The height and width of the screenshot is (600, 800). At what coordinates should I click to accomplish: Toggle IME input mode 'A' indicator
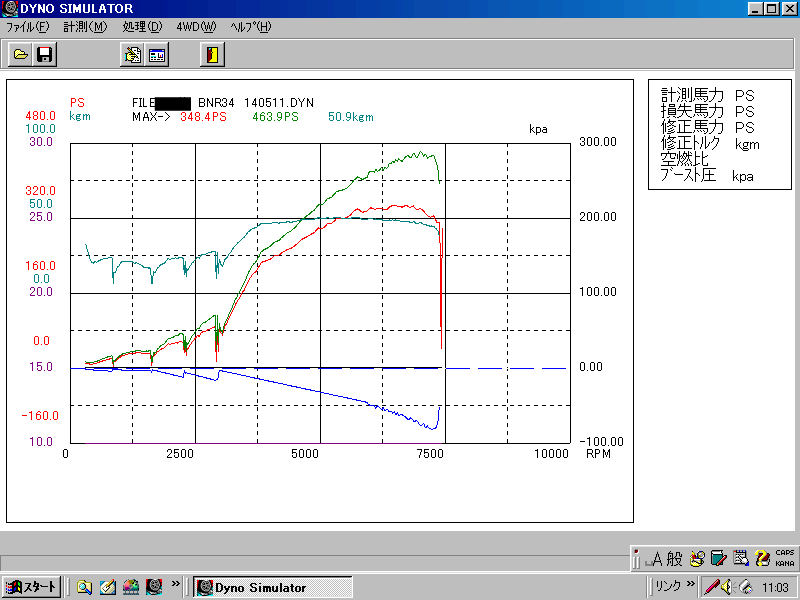(x=656, y=558)
